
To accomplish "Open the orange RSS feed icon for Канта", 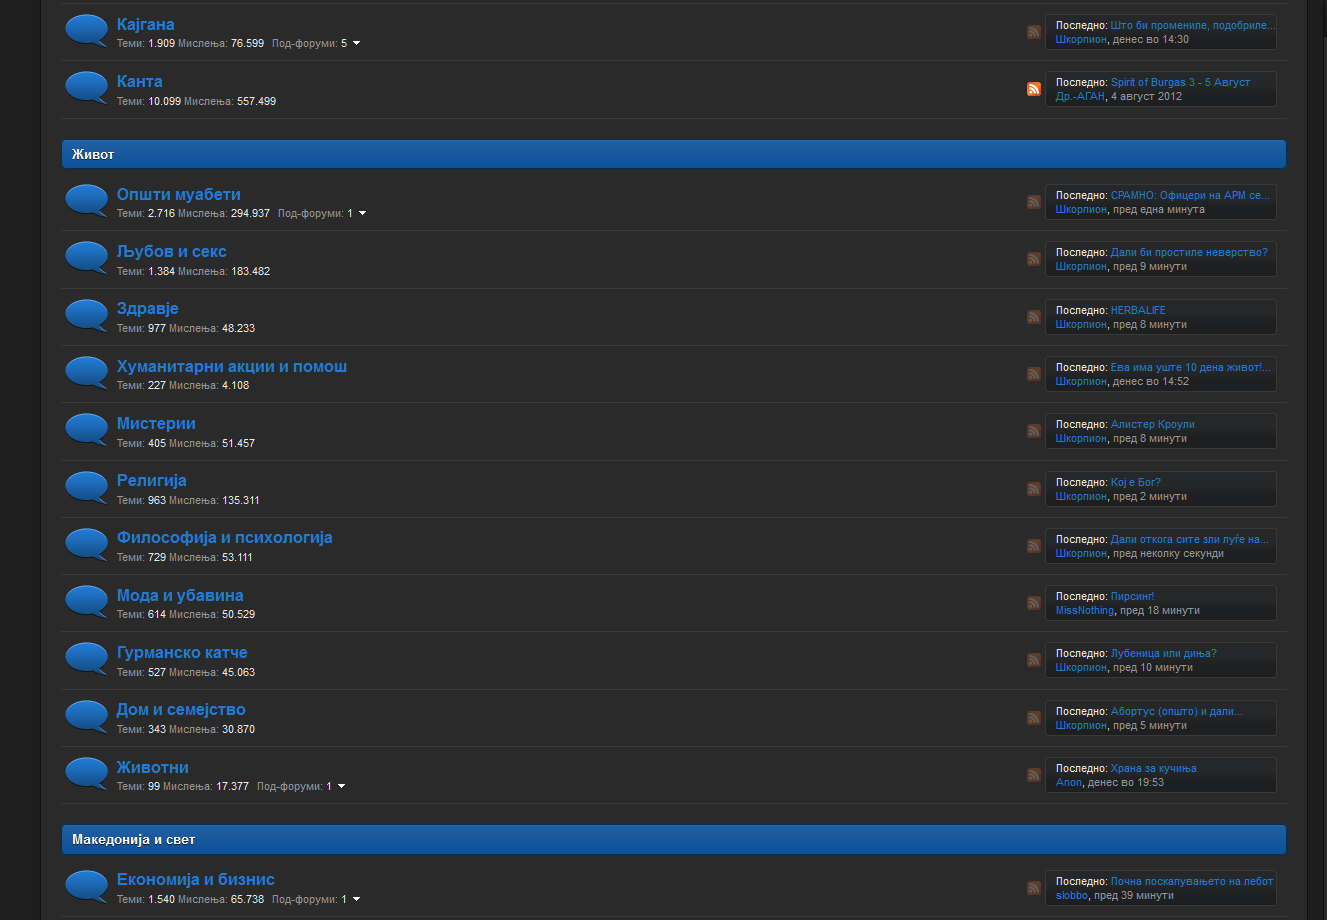I will point(1034,89).
